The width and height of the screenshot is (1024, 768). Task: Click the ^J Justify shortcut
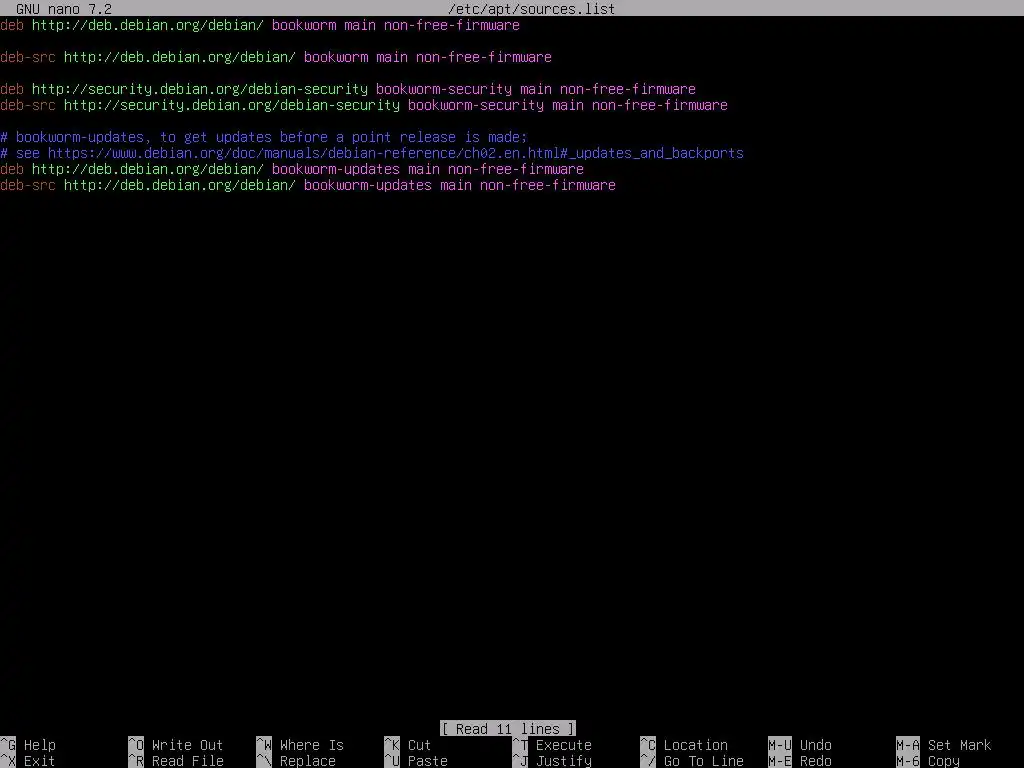(552, 761)
